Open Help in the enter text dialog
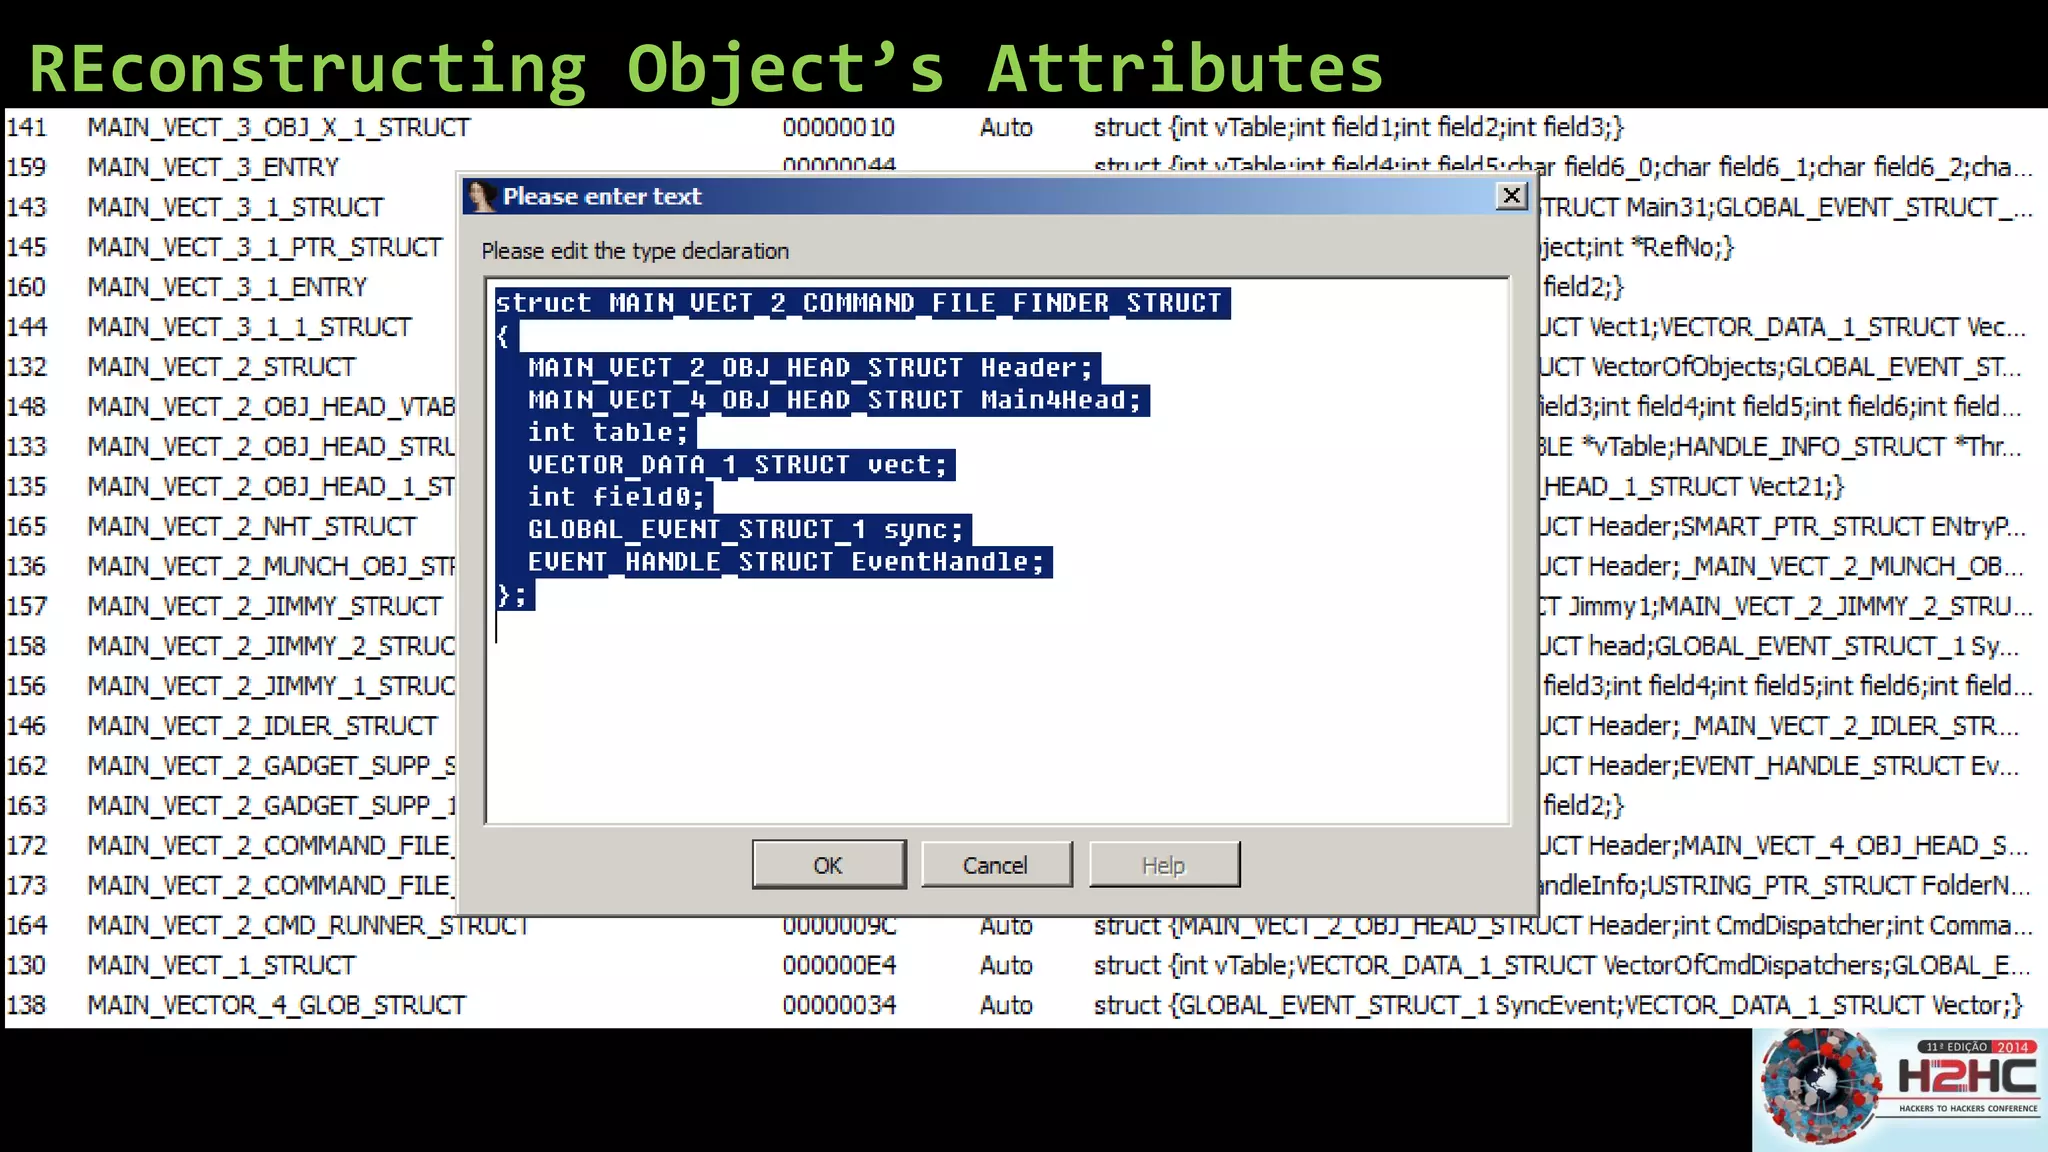The height and width of the screenshot is (1152, 2048). 1164,864
